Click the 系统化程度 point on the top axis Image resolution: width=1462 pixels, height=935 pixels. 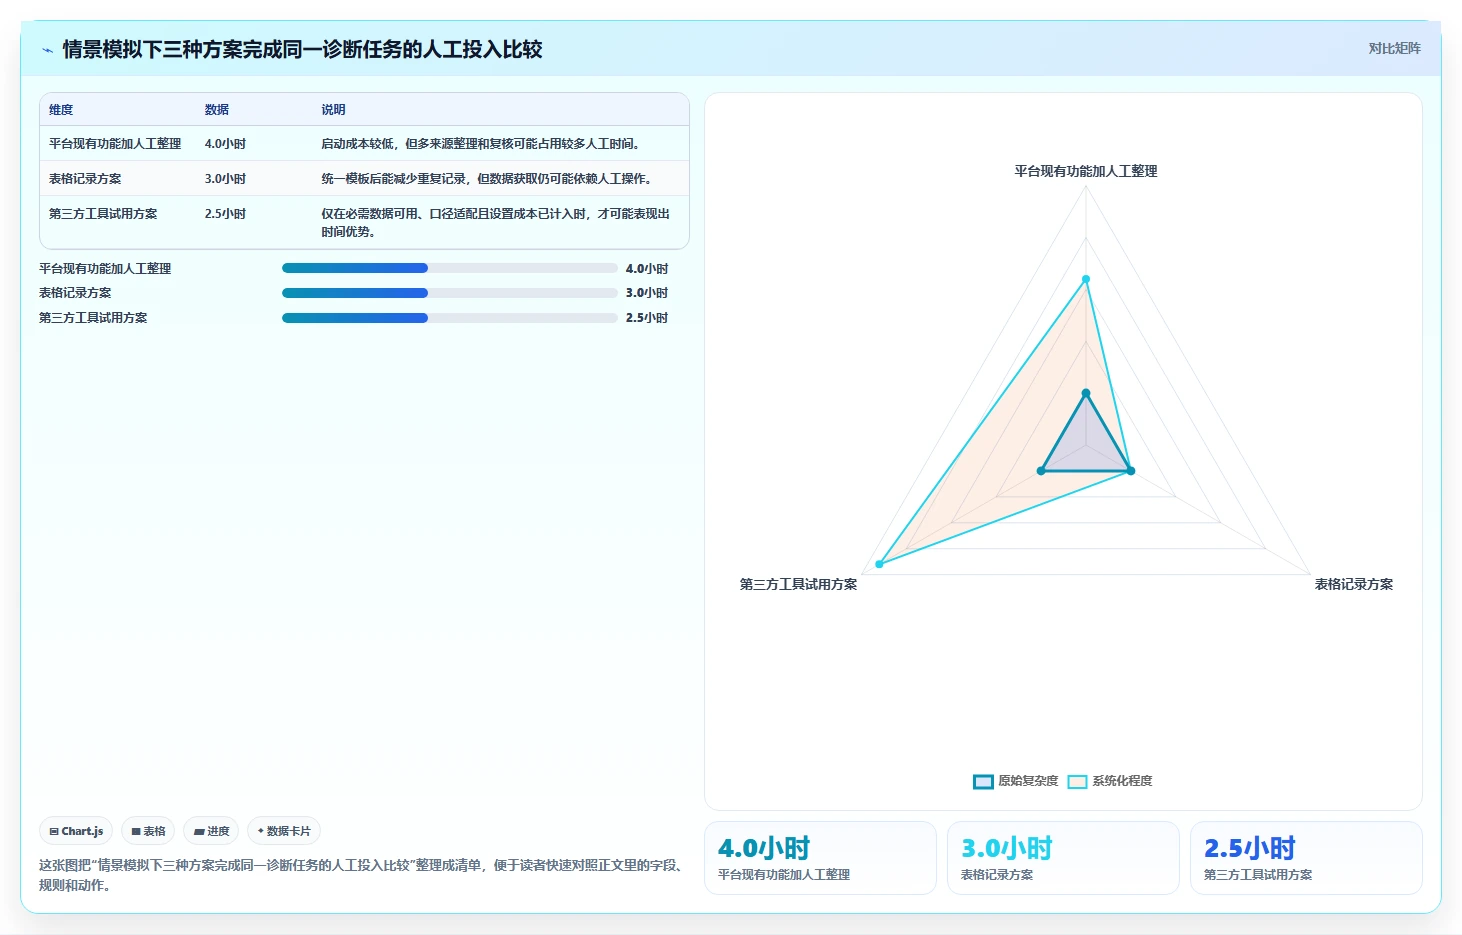pyautogui.click(x=1086, y=279)
